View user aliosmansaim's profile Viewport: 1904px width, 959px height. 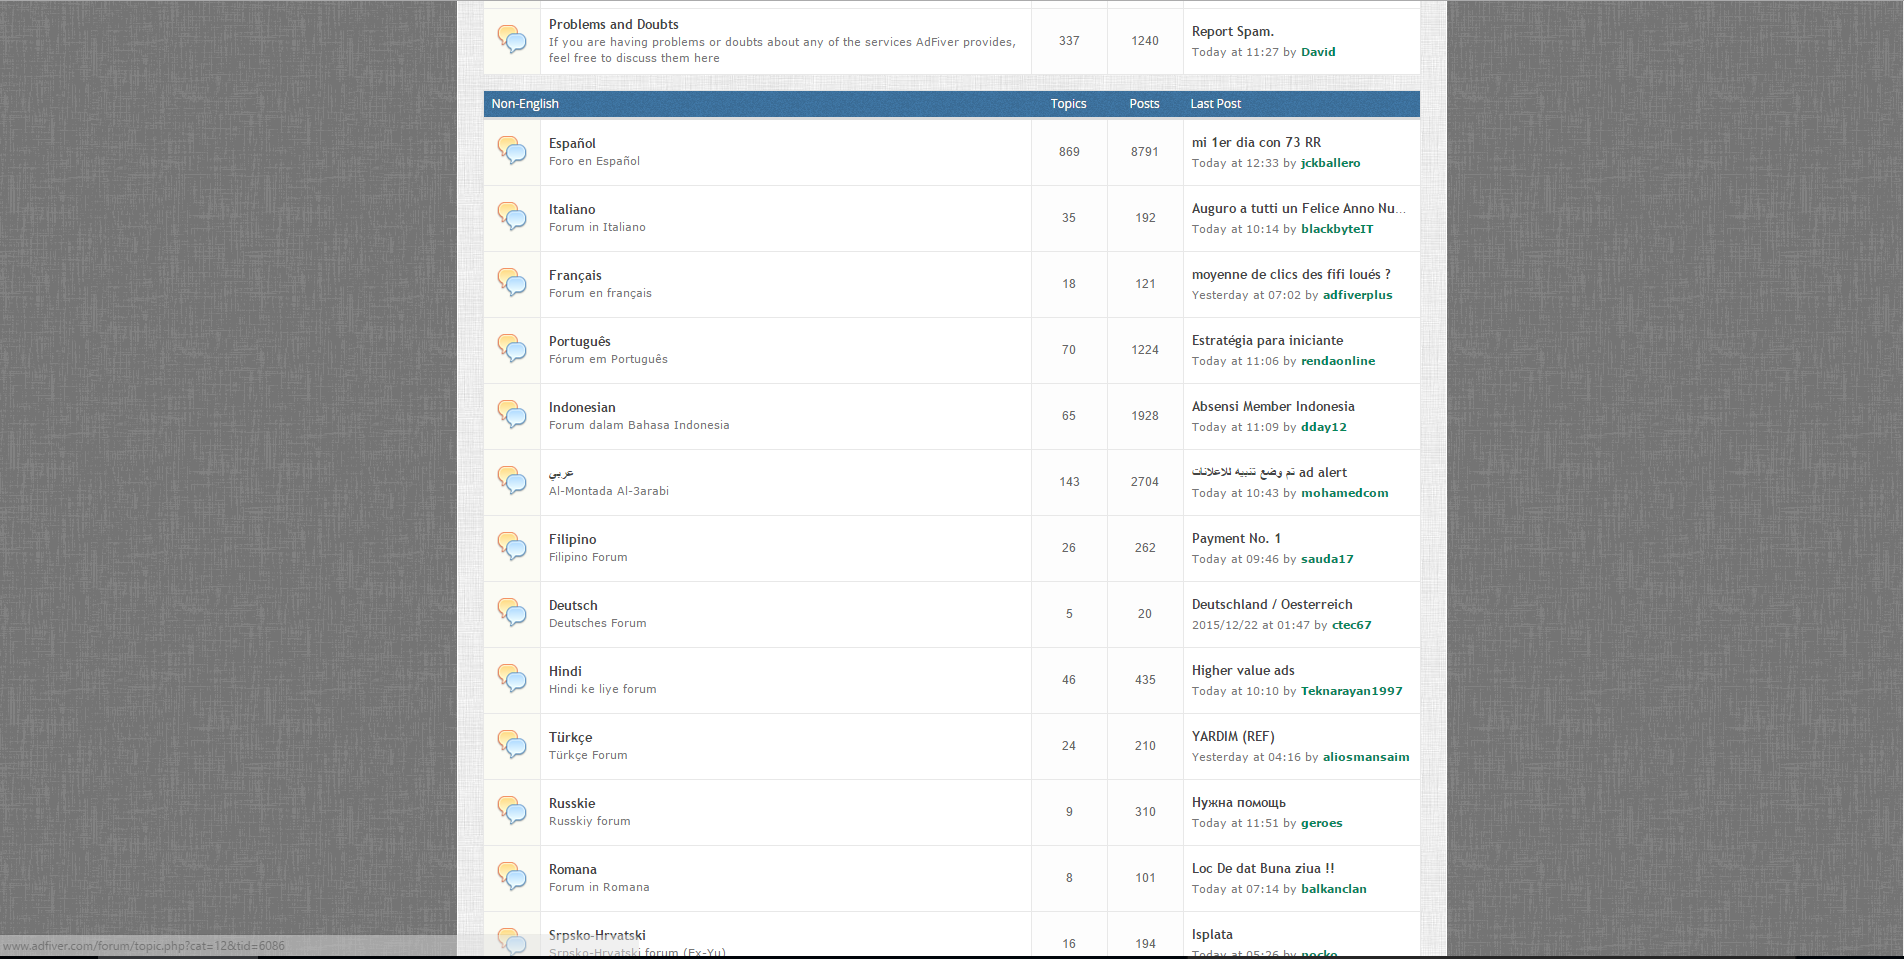pos(1366,757)
